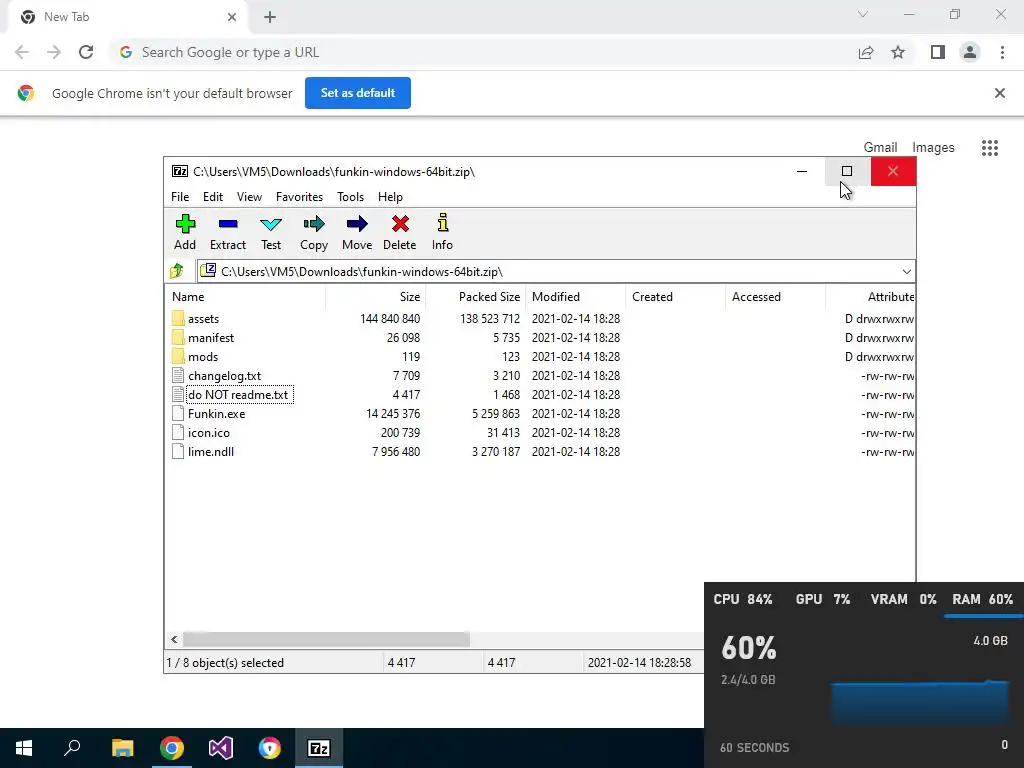Open the View menu
This screenshot has height=768, width=1024.
(x=249, y=197)
